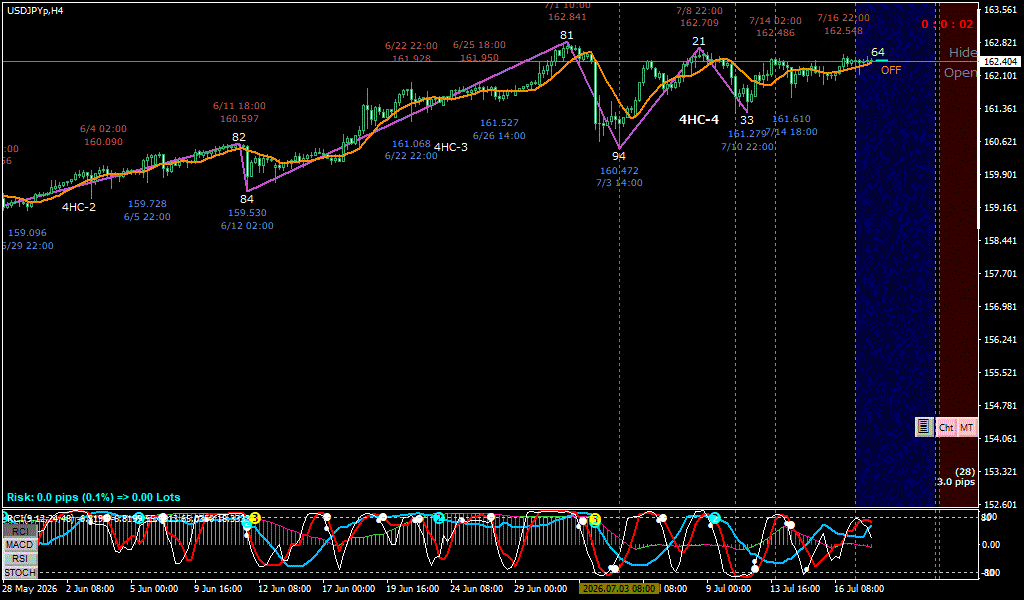Click the current price tag 162.404
The height and width of the screenshot is (600, 1024).
click(x=1000, y=61)
